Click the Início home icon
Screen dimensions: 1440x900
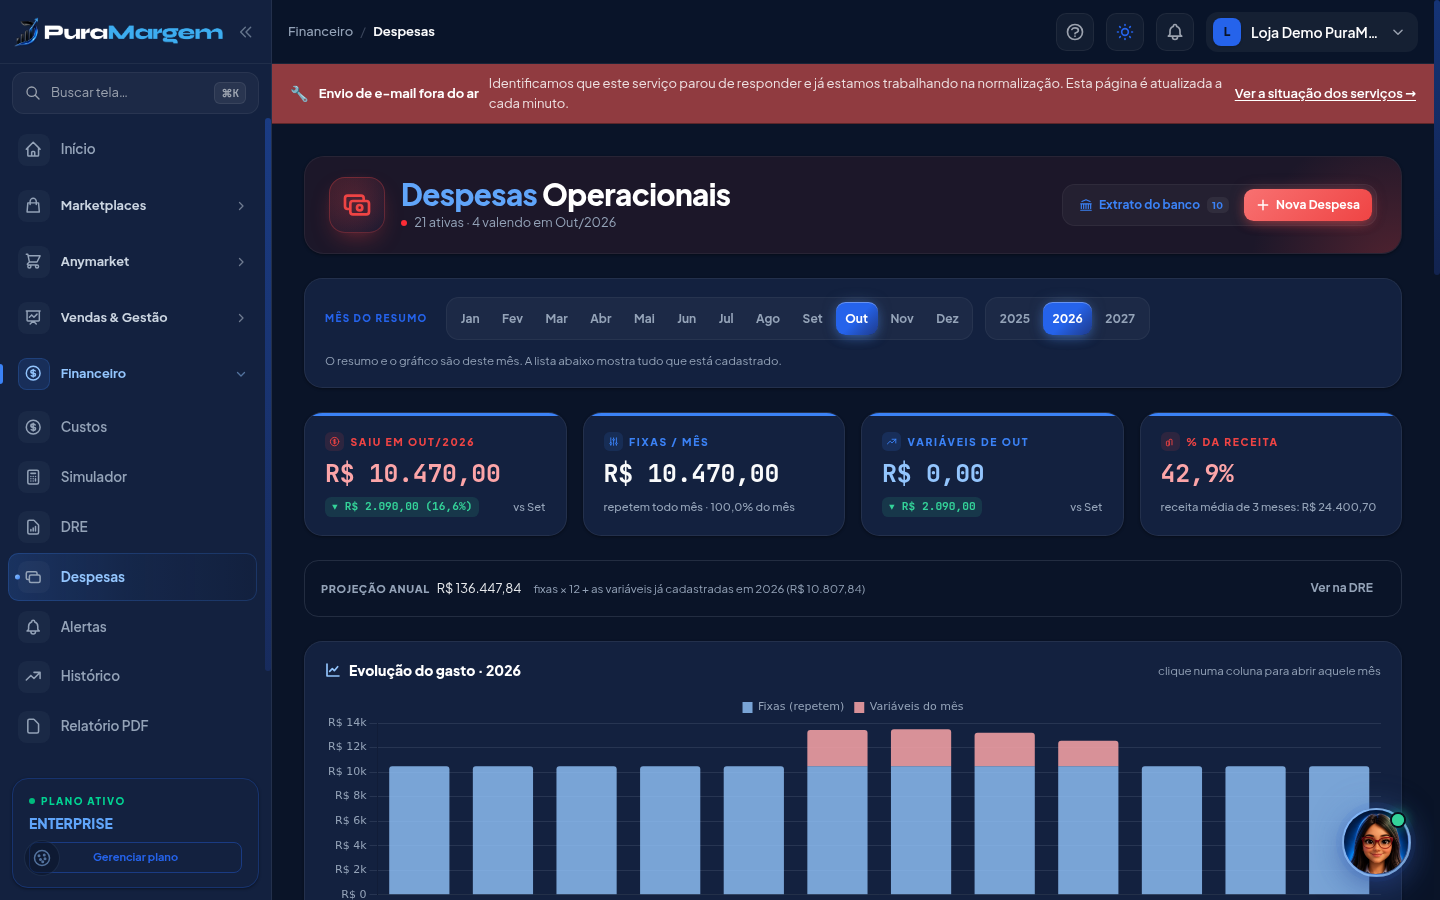(x=33, y=149)
